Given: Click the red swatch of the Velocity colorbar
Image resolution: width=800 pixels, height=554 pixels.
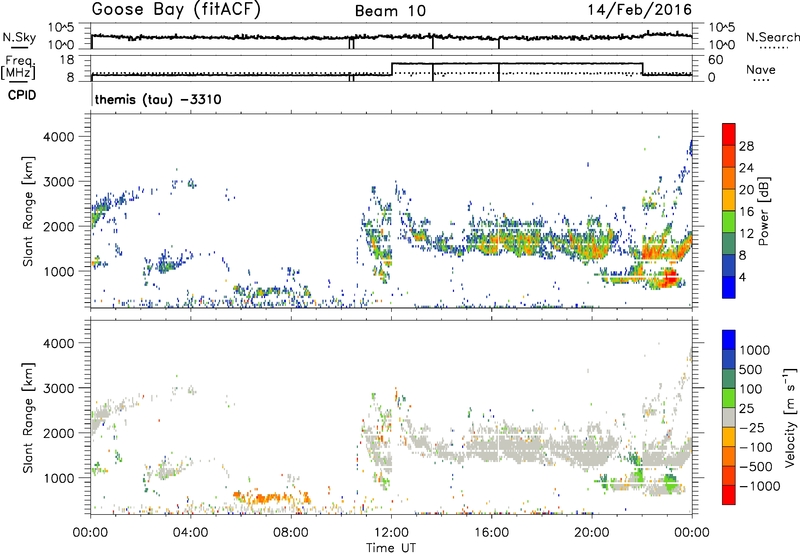Looking at the screenshot, I should click(x=729, y=495).
